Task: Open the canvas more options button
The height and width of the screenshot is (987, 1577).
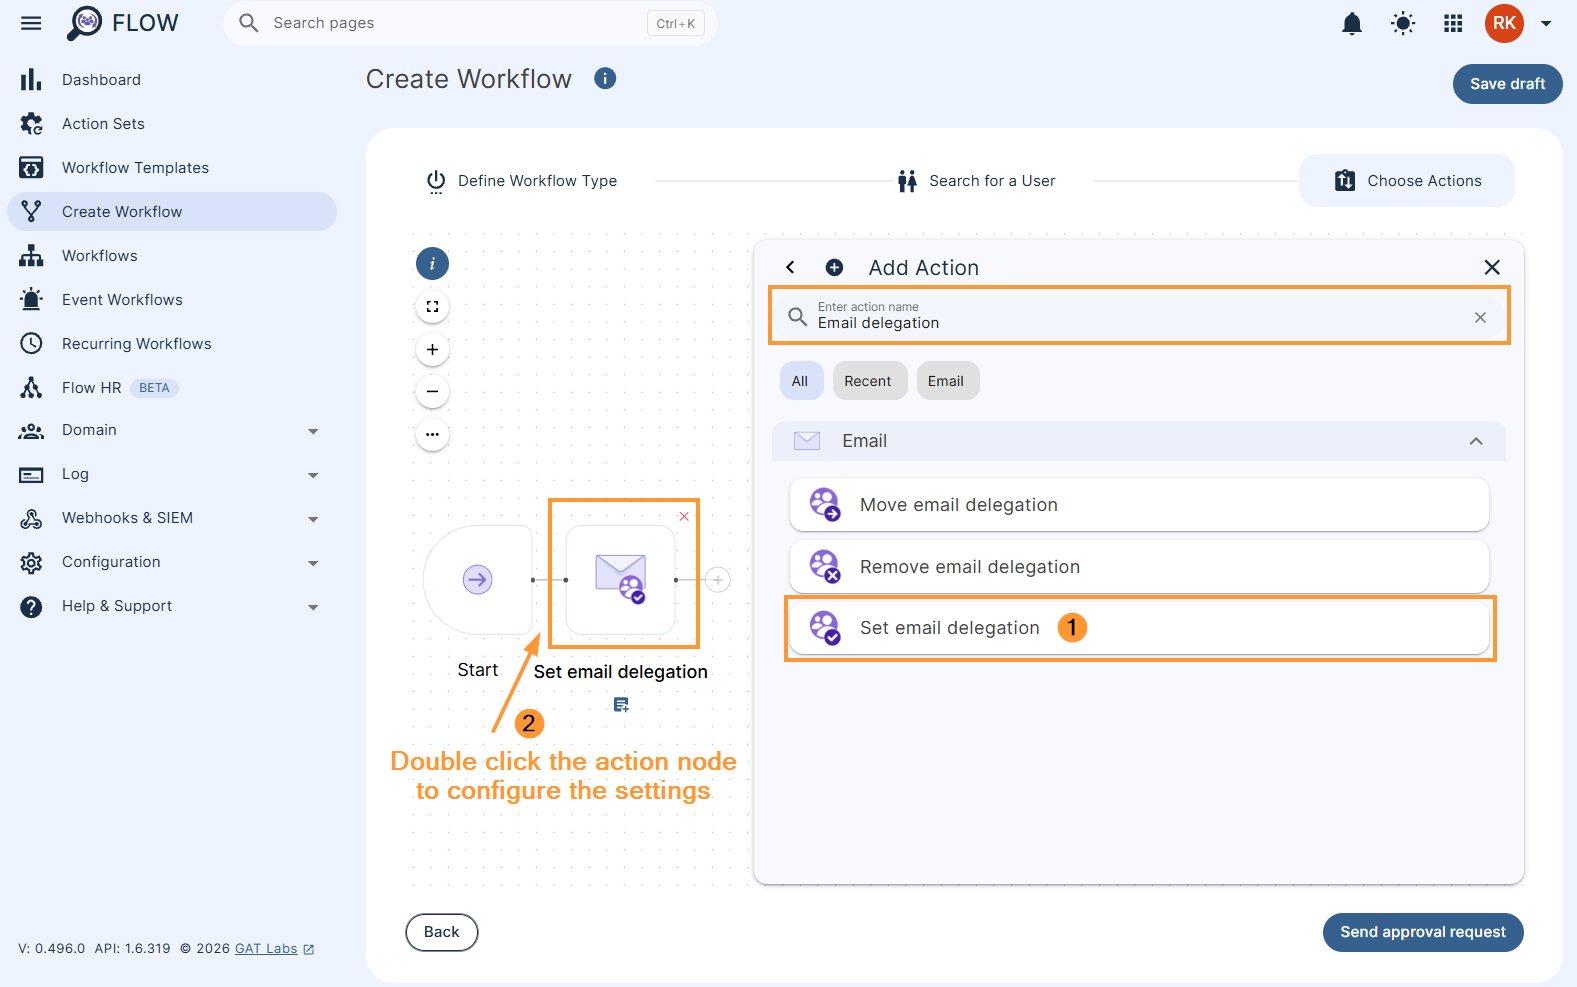Action: (432, 435)
